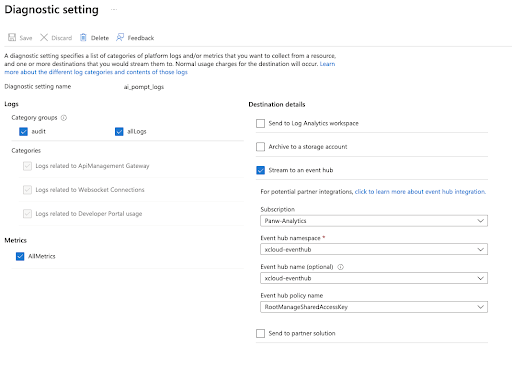The height and width of the screenshot is (367, 512).
Task: Uncheck Stream to an event hub
Action: pos(260,170)
